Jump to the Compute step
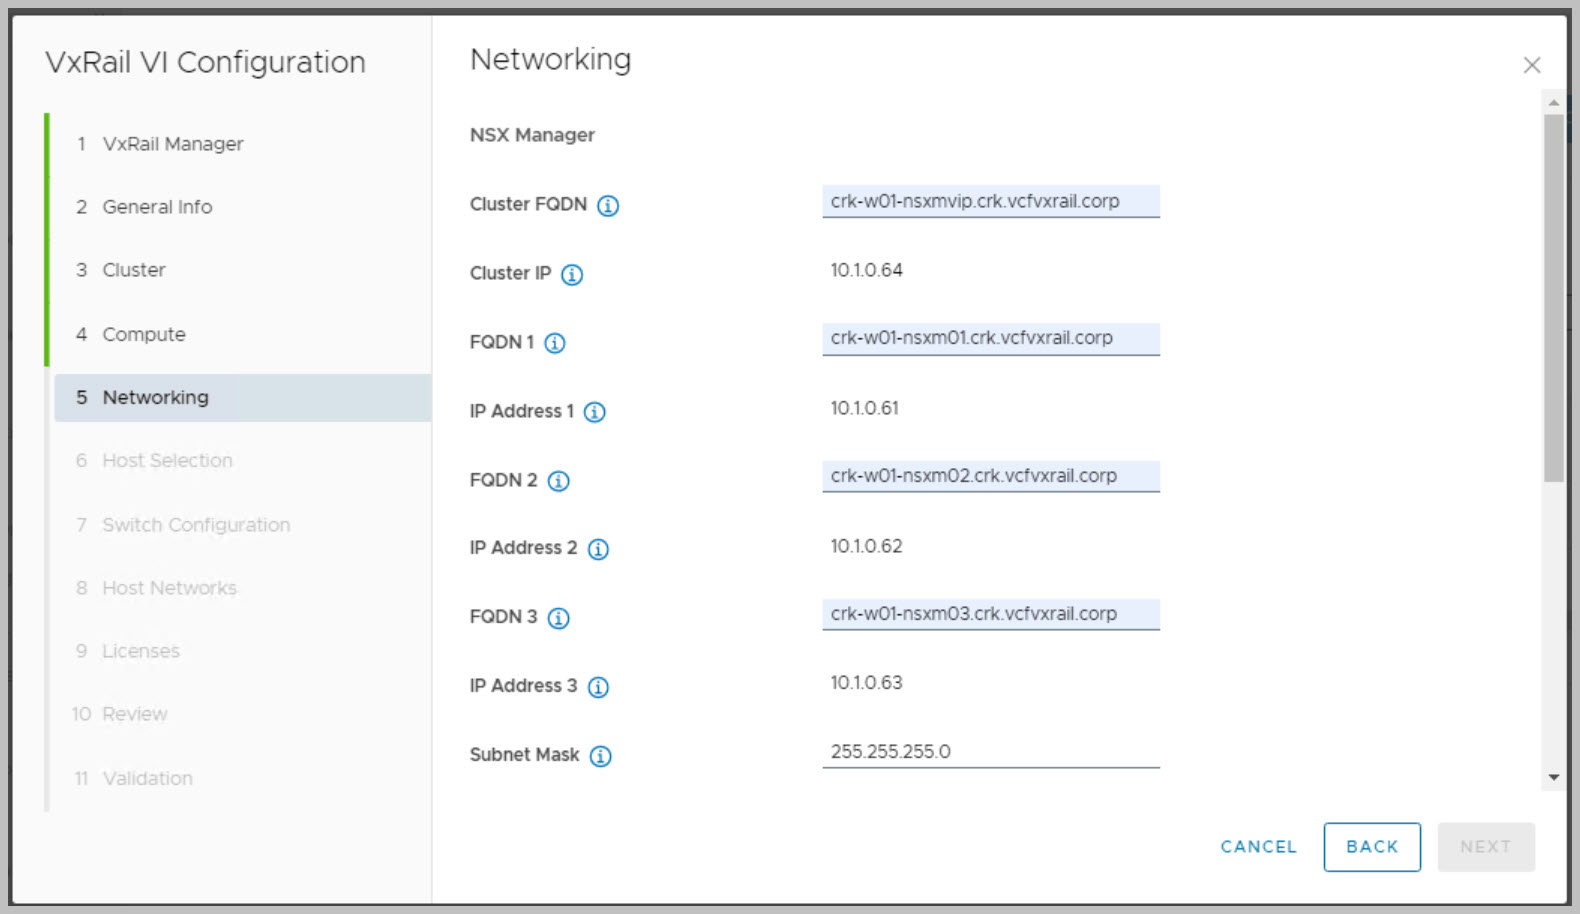1580x914 pixels. click(144, 334)
